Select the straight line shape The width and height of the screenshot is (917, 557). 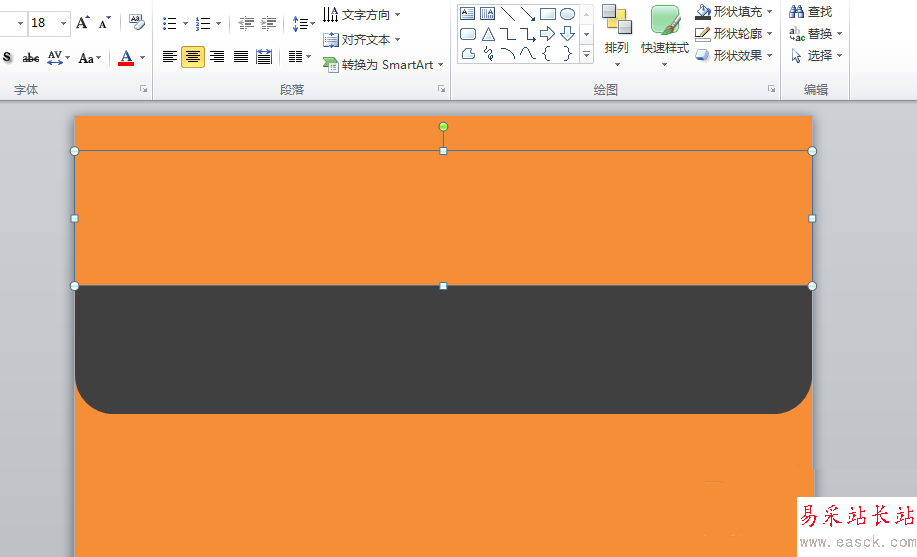[508, 13]
